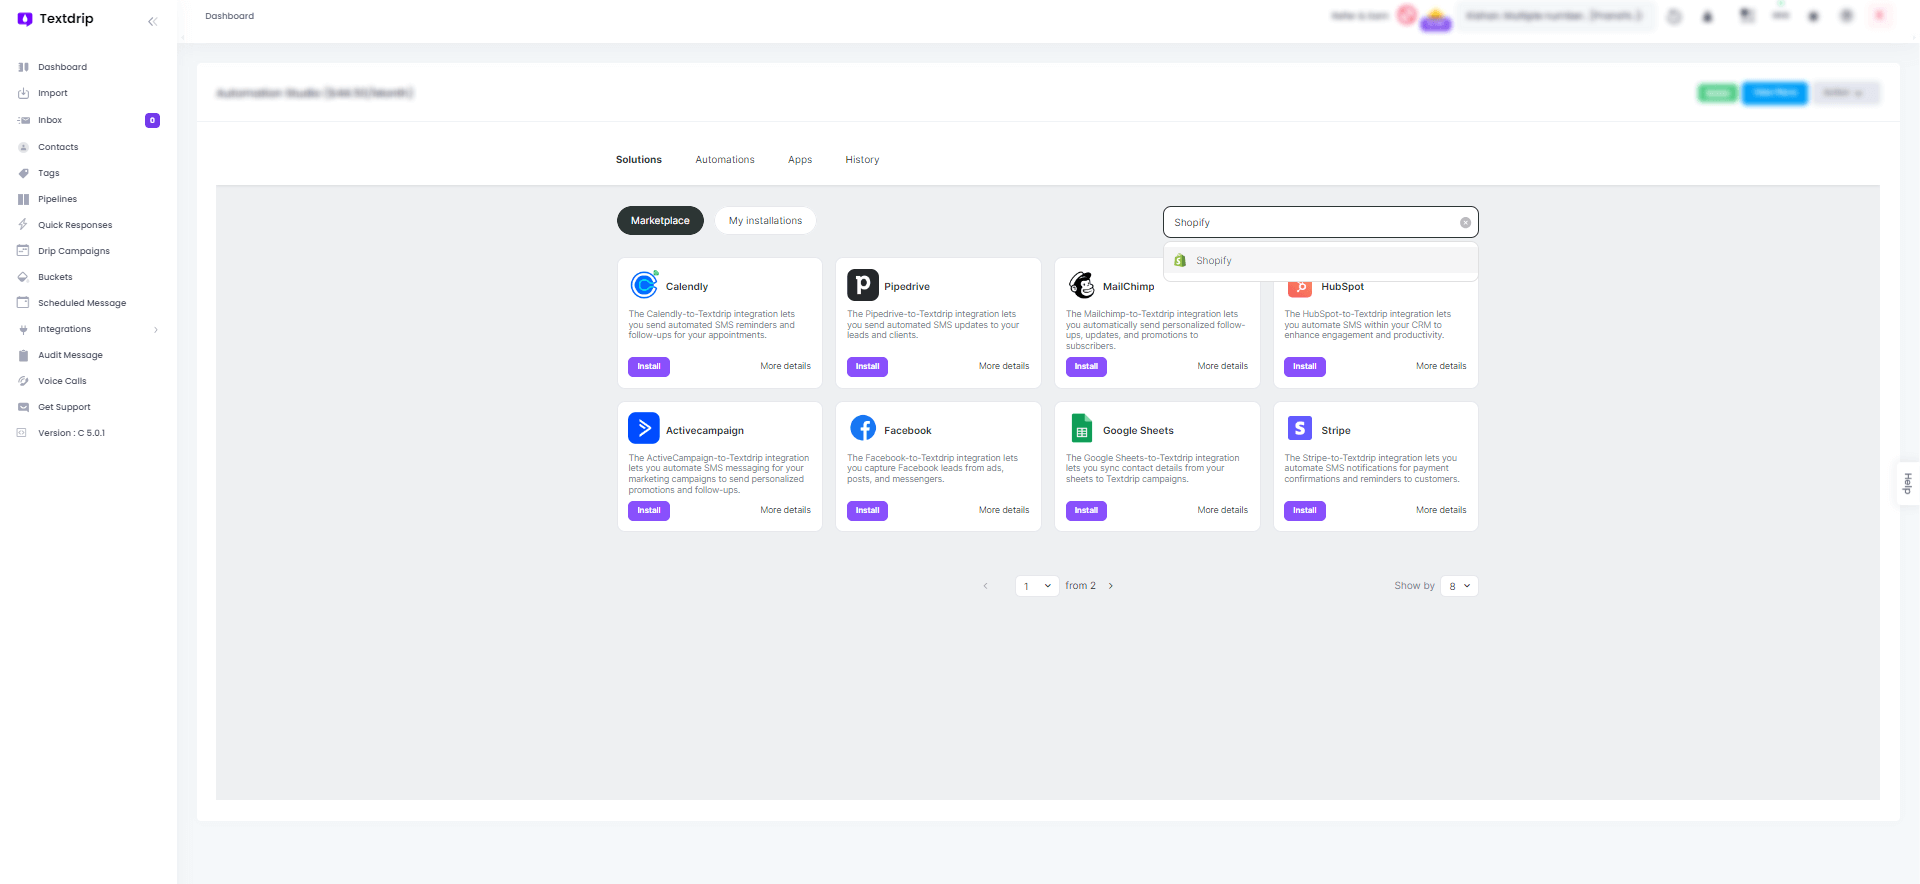View more details for Facebook

click(x=1004, y=510)
